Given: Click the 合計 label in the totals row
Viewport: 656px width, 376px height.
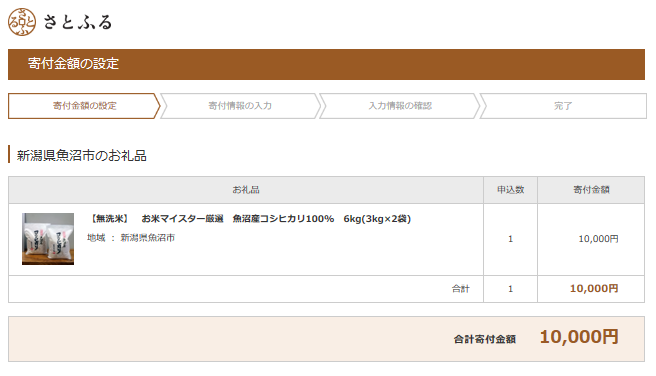Looking at the screenshot, I should click(461, 289).
